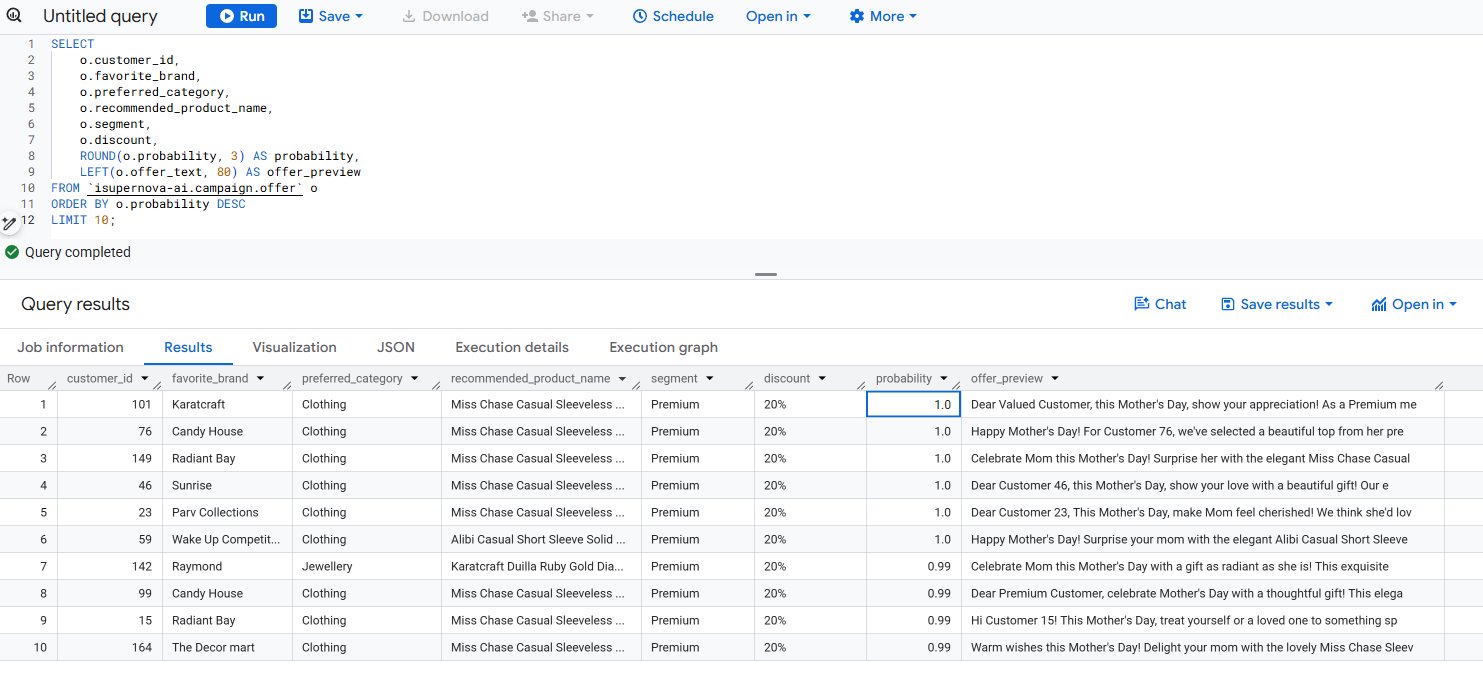This screenshot has width=1483, height=676.
Task: Open the Execution graph tab
Action: click(663, 347)
